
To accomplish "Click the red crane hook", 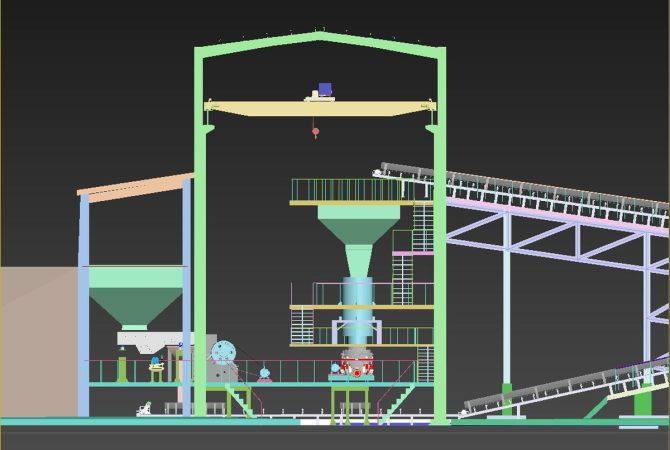I will tap(315, 131).
